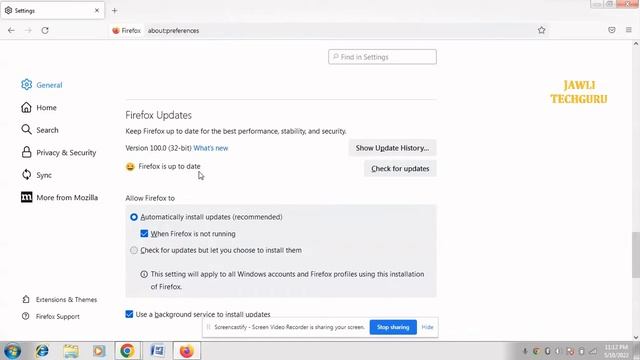Hide the Screencastify sharing notification
This screenshot has height=360, width=640.
point(427,327)
